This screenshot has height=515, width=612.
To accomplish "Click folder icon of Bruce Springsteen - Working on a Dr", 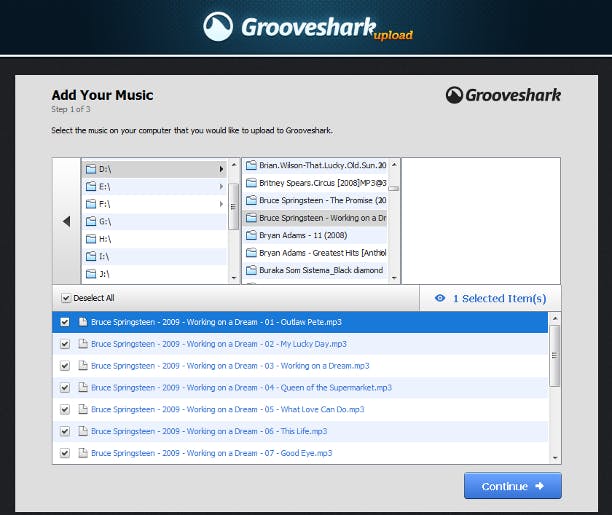I will click(x=251, y=218).
